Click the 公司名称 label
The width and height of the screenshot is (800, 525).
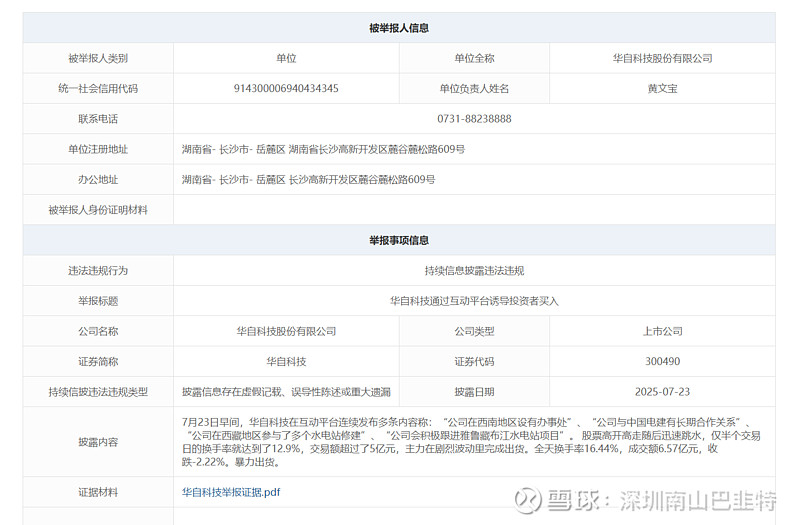pyautogui.click(x=98, y=331)
